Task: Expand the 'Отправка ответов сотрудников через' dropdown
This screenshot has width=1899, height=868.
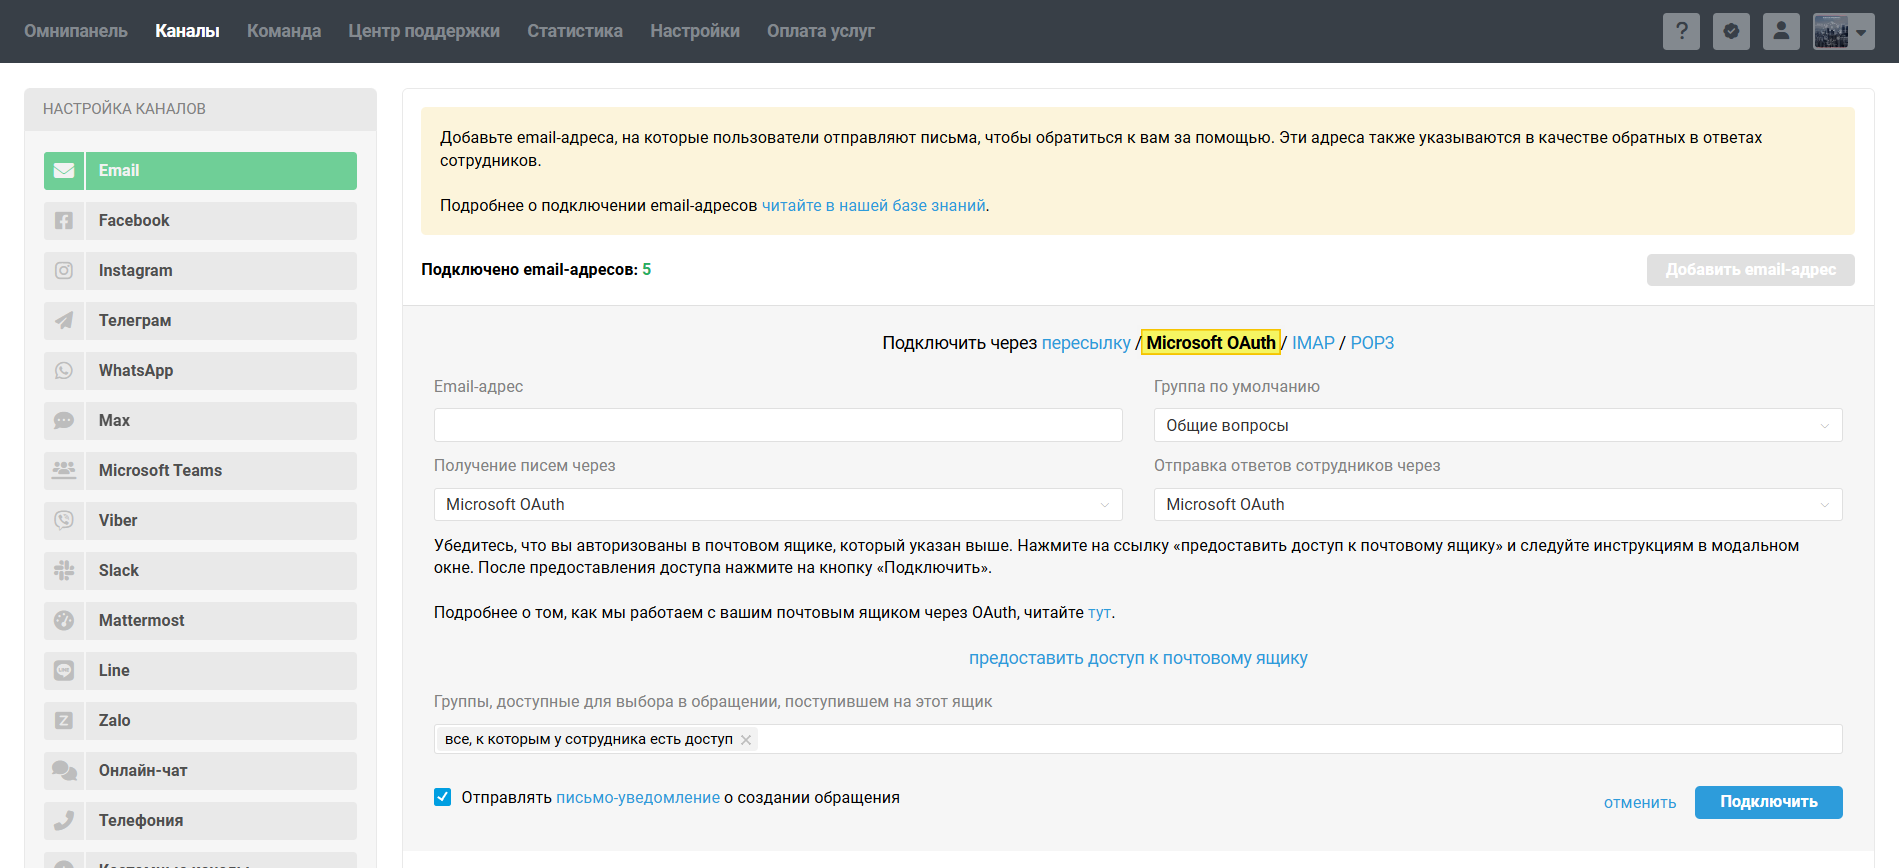Action: 1497,505
